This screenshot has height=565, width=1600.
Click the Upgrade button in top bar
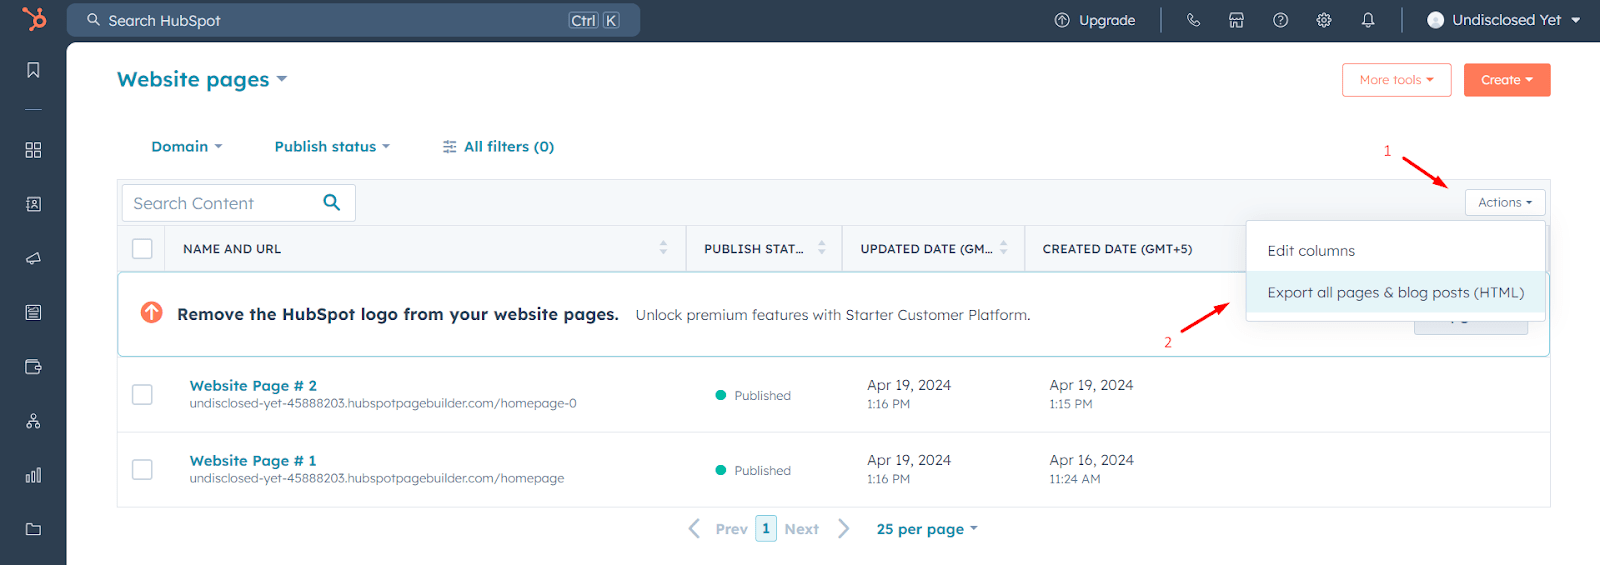(1095, 20)
